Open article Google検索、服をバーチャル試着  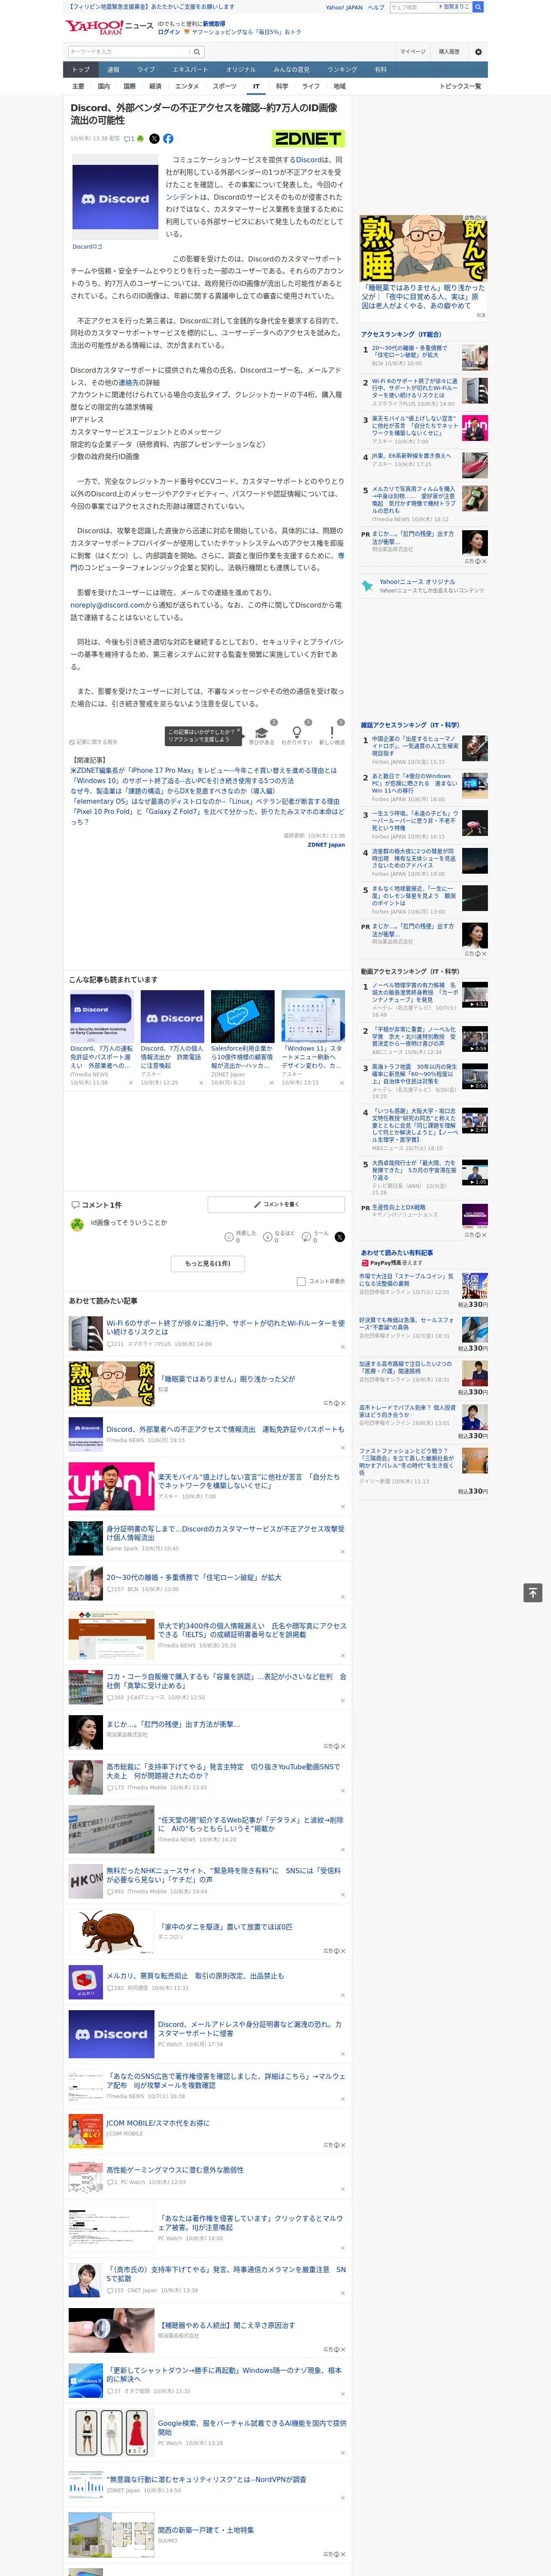click(x=252, y=2427)
